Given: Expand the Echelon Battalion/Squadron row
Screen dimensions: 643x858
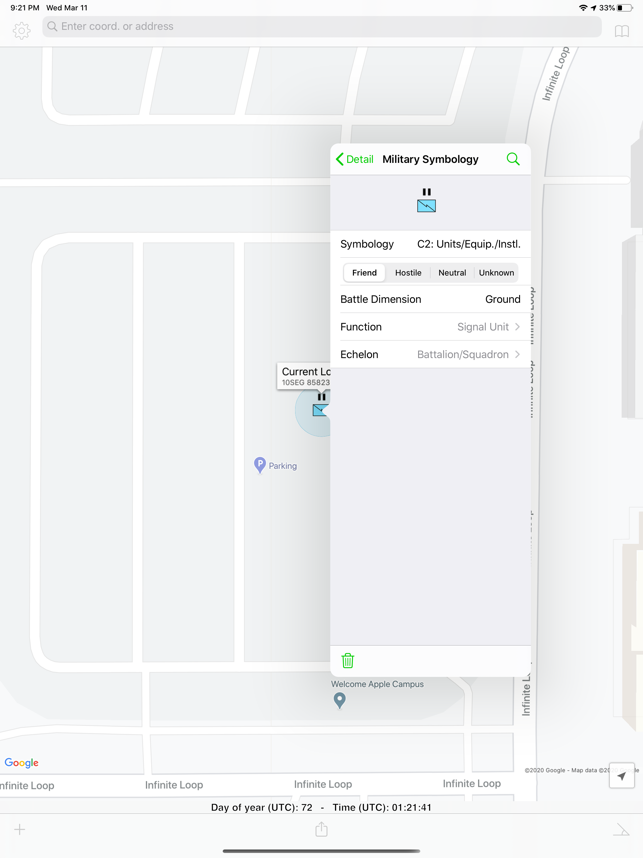Looking at the screenshot, I should click(x=430, y=354).
